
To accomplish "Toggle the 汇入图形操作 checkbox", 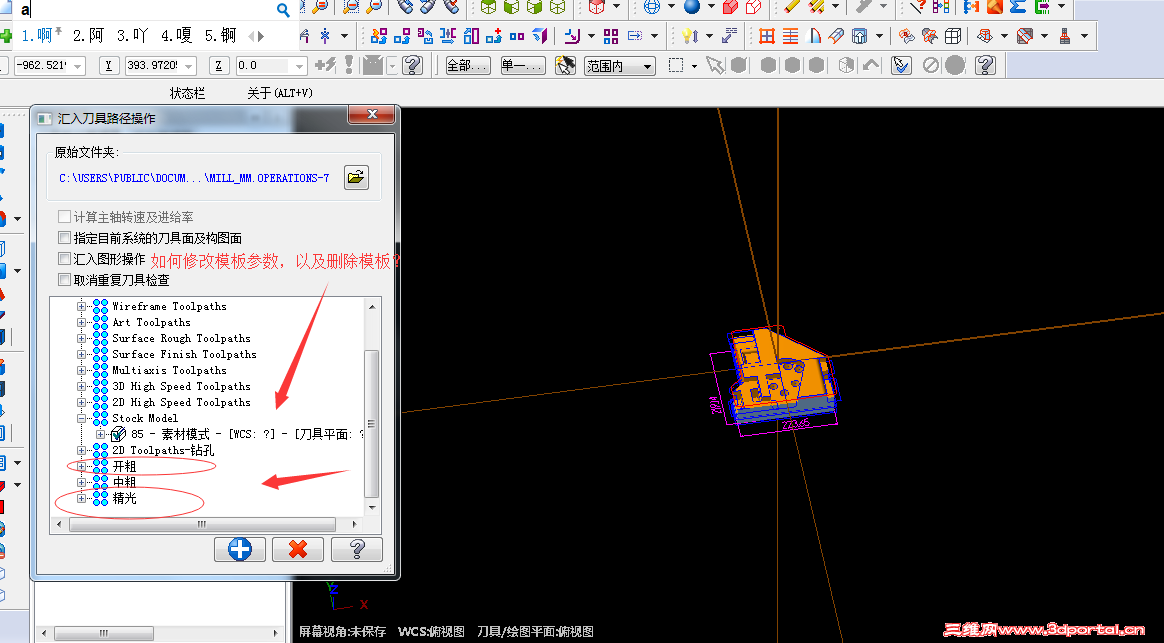I will (x=64, y=260).
